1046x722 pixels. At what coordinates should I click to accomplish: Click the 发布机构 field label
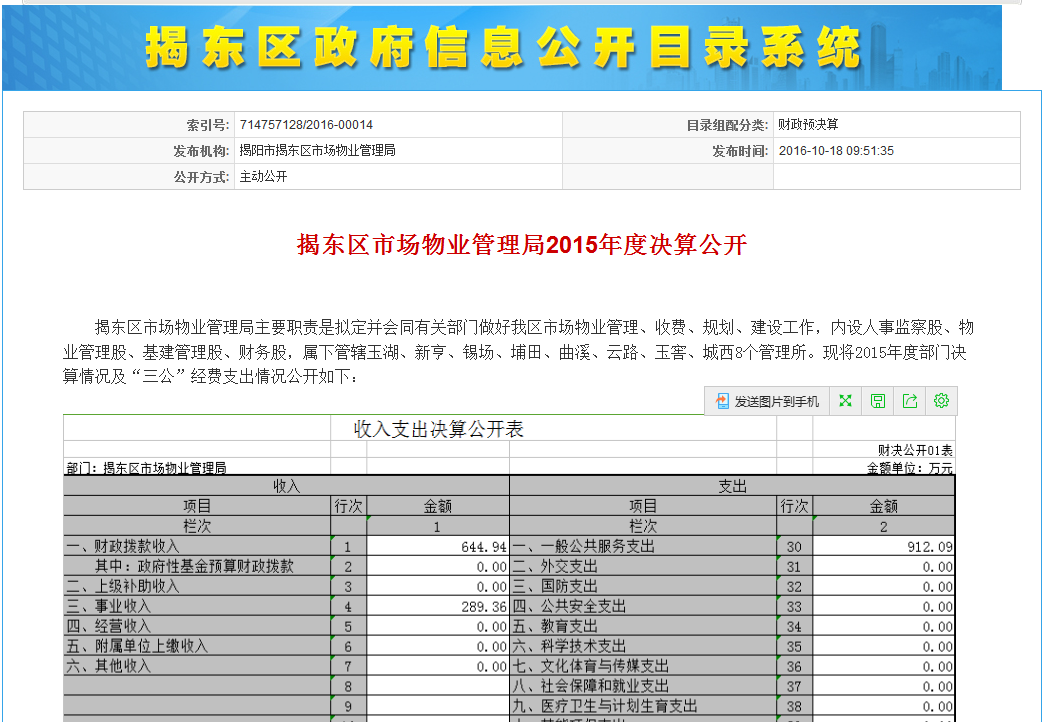click(x=201, y=151)
